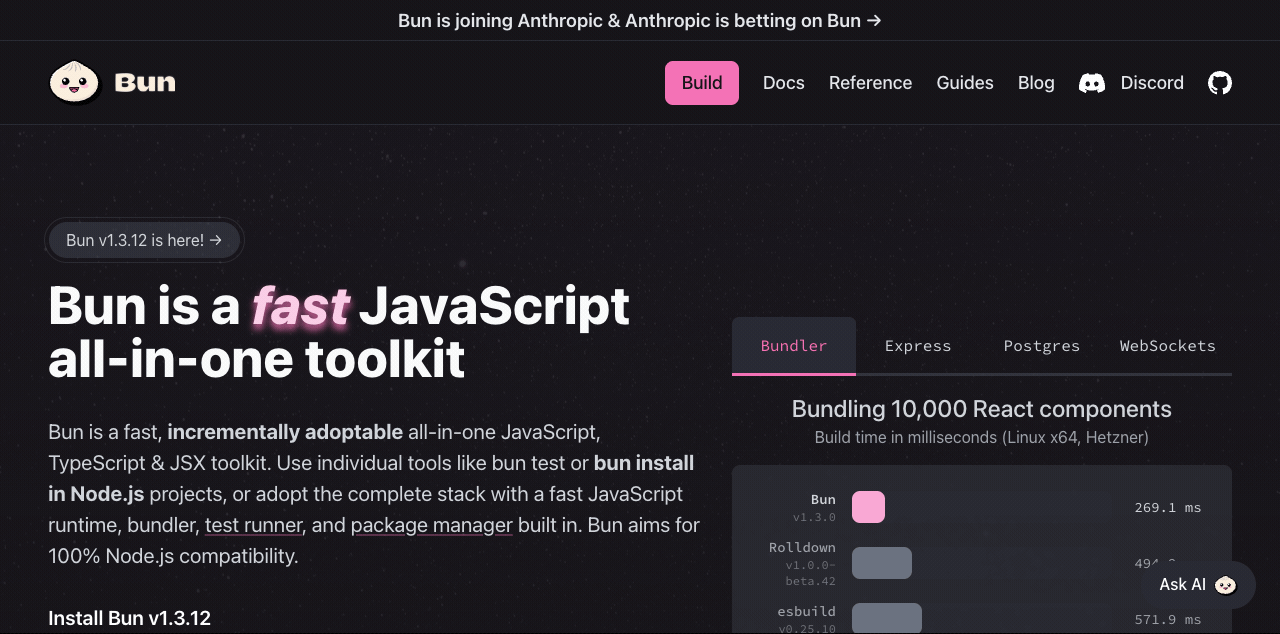
Task: Switch to the WebSockets benchmark tab
Action: 1168,346
